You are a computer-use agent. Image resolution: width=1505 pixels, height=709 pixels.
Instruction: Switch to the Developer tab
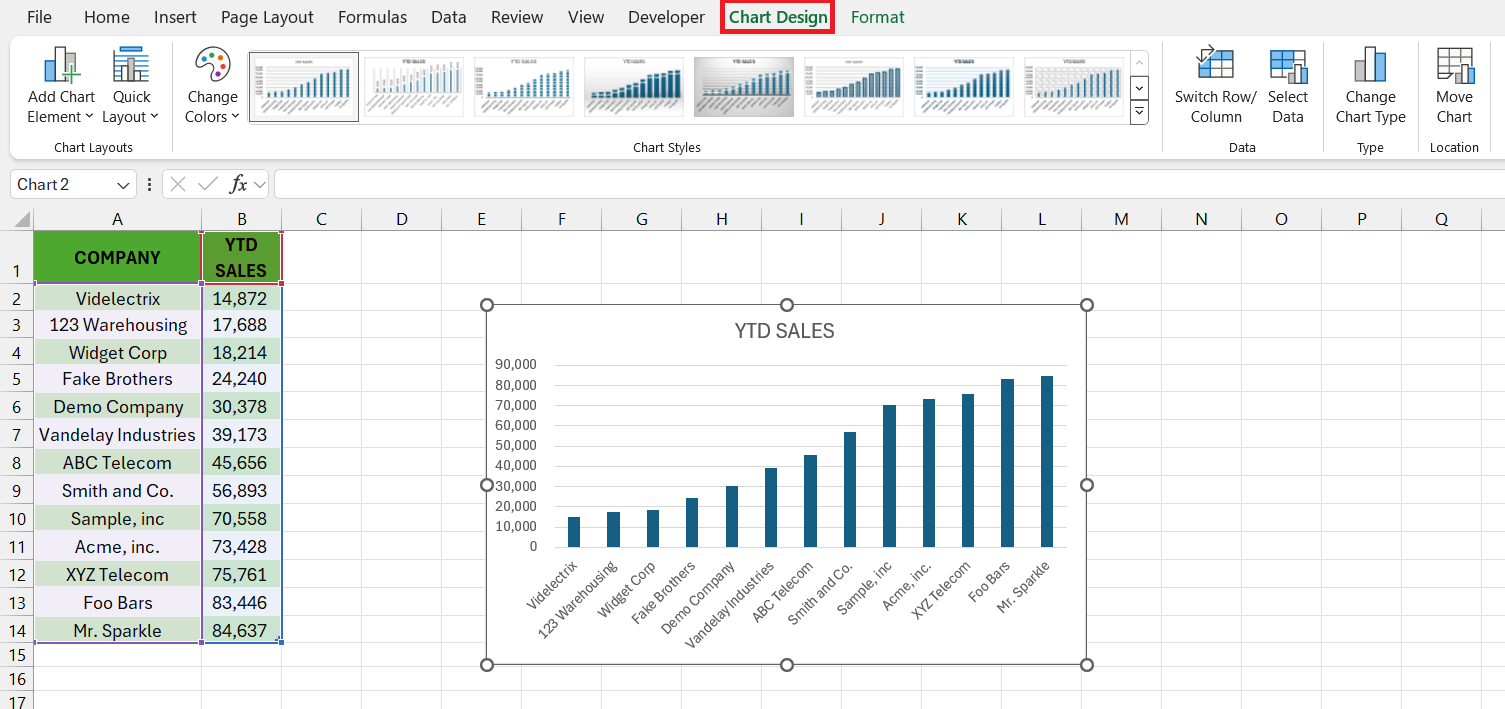point(665,17)
